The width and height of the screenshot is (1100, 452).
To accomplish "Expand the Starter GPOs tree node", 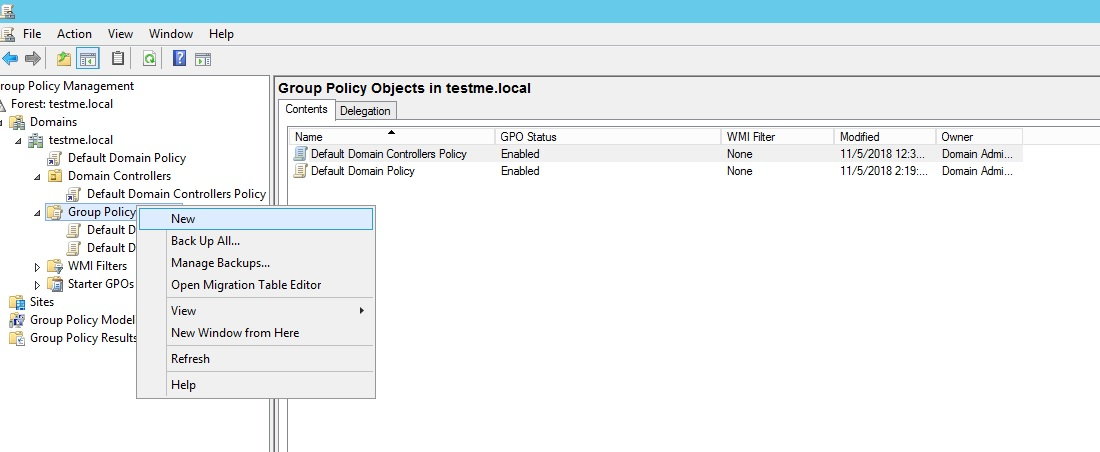I will 38,284.
